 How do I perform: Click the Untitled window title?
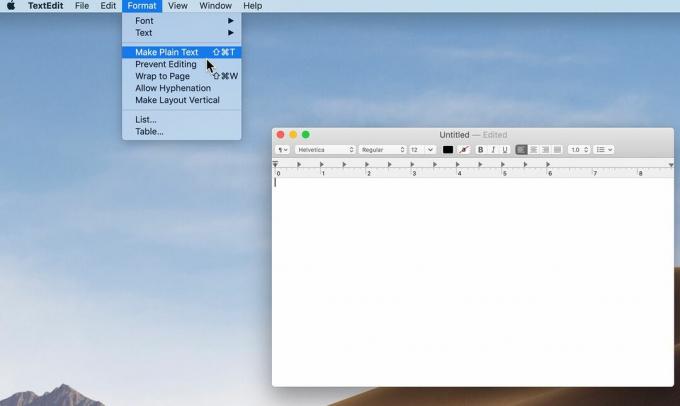454,135
